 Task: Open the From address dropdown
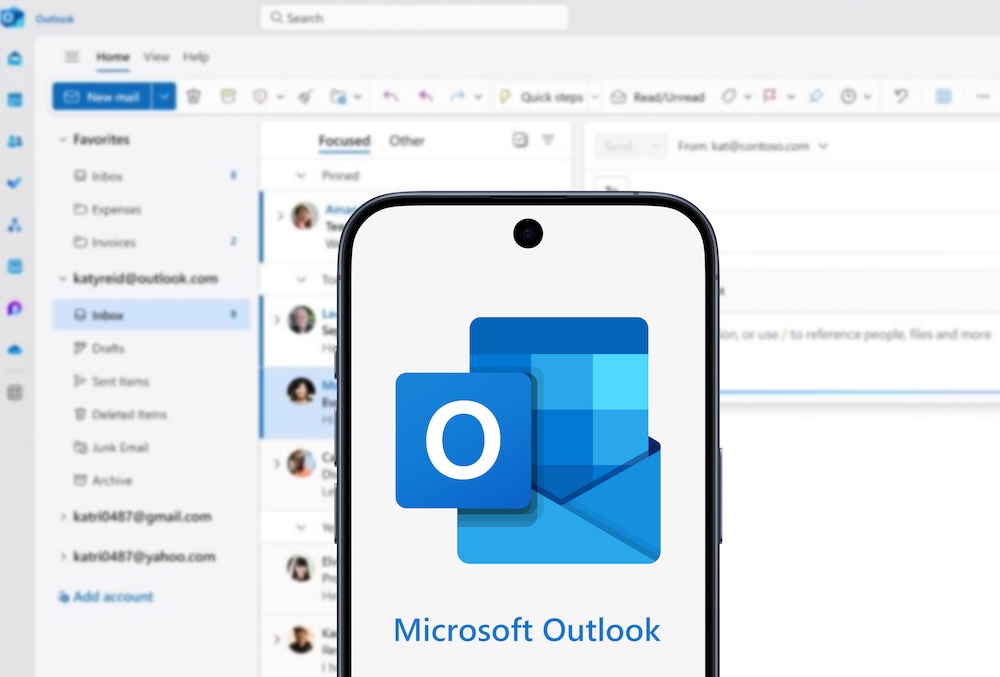point(823,146)
